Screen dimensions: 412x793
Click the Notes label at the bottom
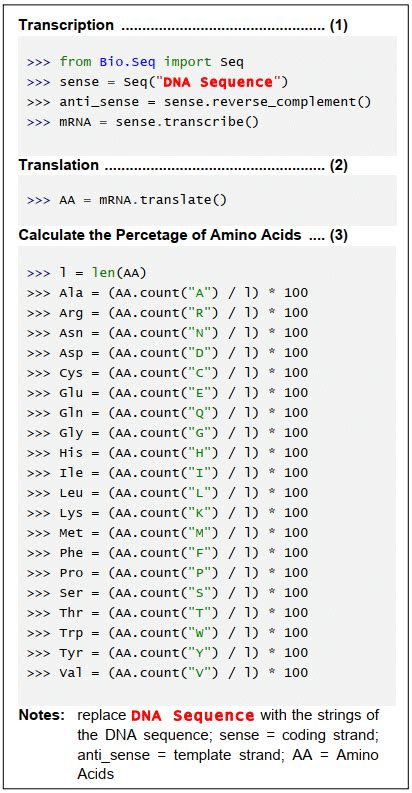[42, 716]
